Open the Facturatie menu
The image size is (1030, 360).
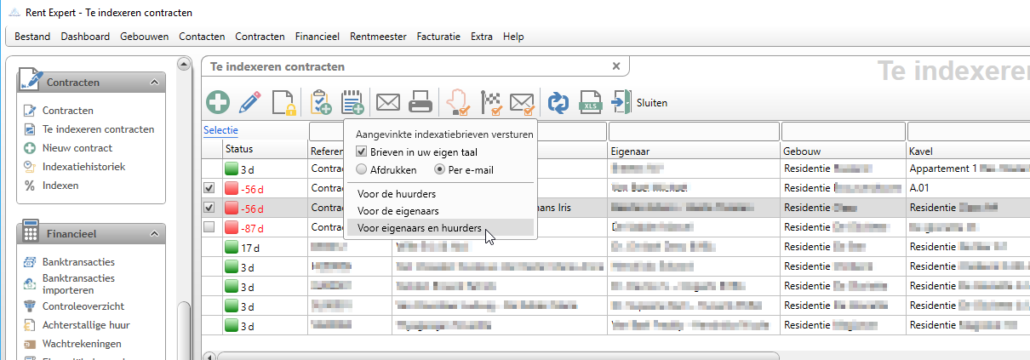point(438,37)
